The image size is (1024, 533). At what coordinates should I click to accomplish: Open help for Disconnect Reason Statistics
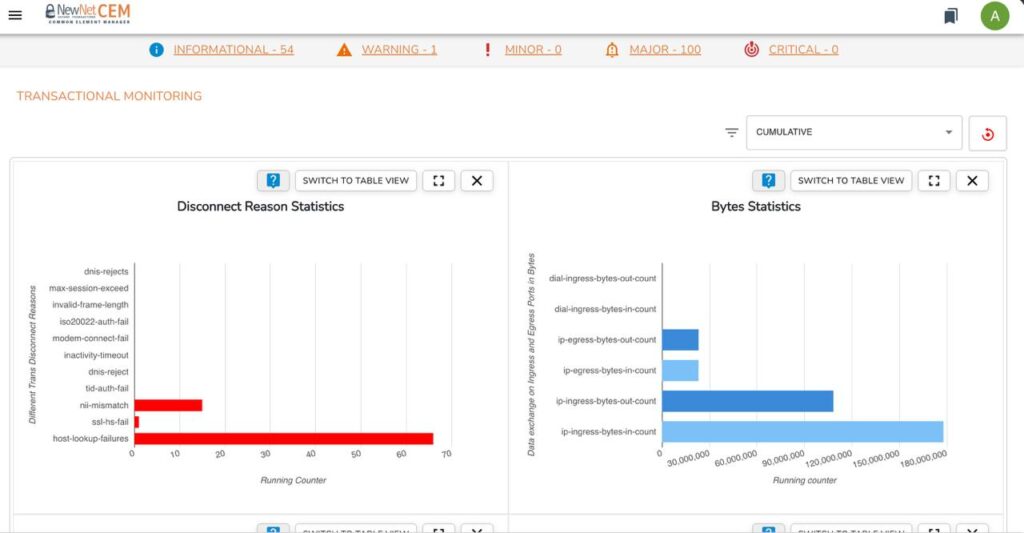click(x=273, y=181)
